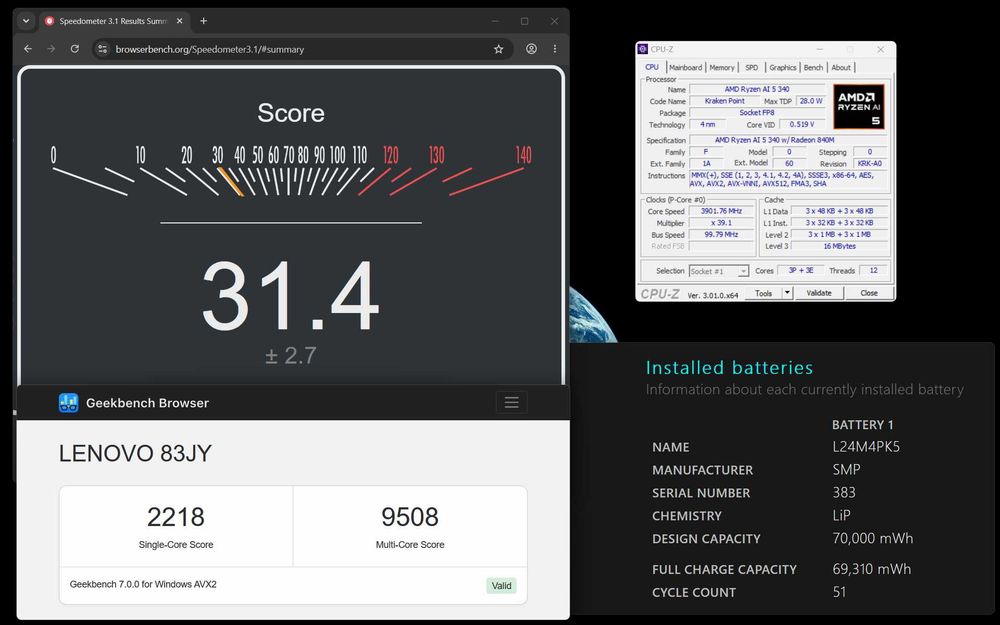Screen dimensions: 1000x625
Task: Click the Close button in CPU-Z
Action: coord(869,293)
